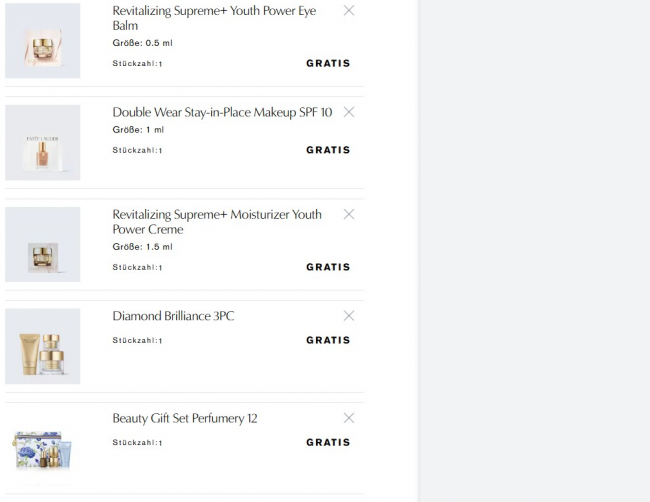Click Größe 1.5 ml text for Moisturizer
This screenshot has height=502, width=650.
[142, 247]
